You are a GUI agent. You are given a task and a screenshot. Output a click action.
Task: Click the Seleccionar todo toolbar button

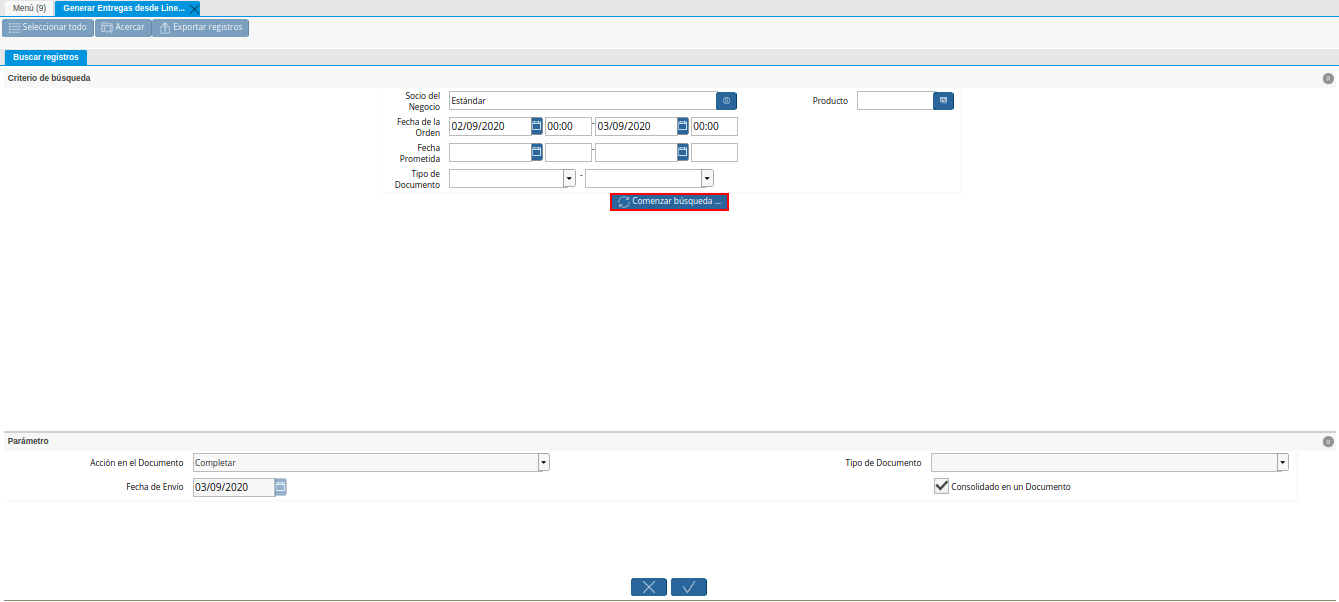tap(48, 28)
